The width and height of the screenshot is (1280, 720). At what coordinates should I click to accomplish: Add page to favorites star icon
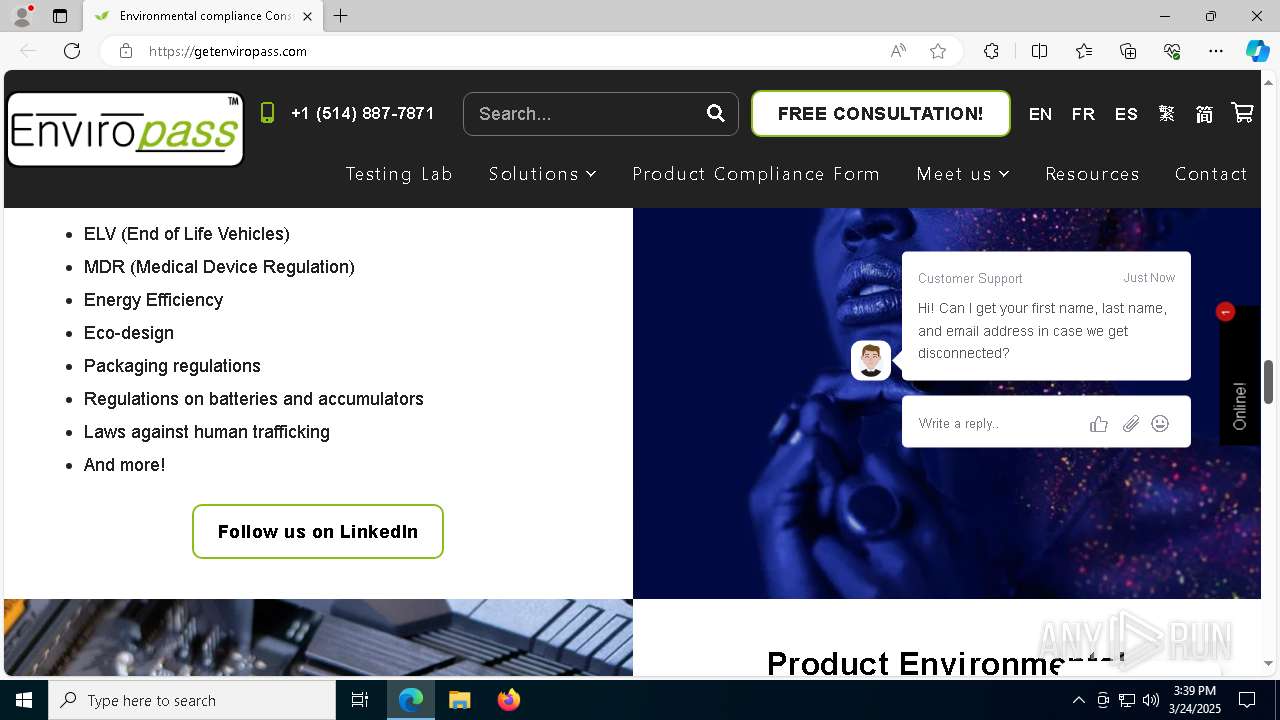pos(938,51)
